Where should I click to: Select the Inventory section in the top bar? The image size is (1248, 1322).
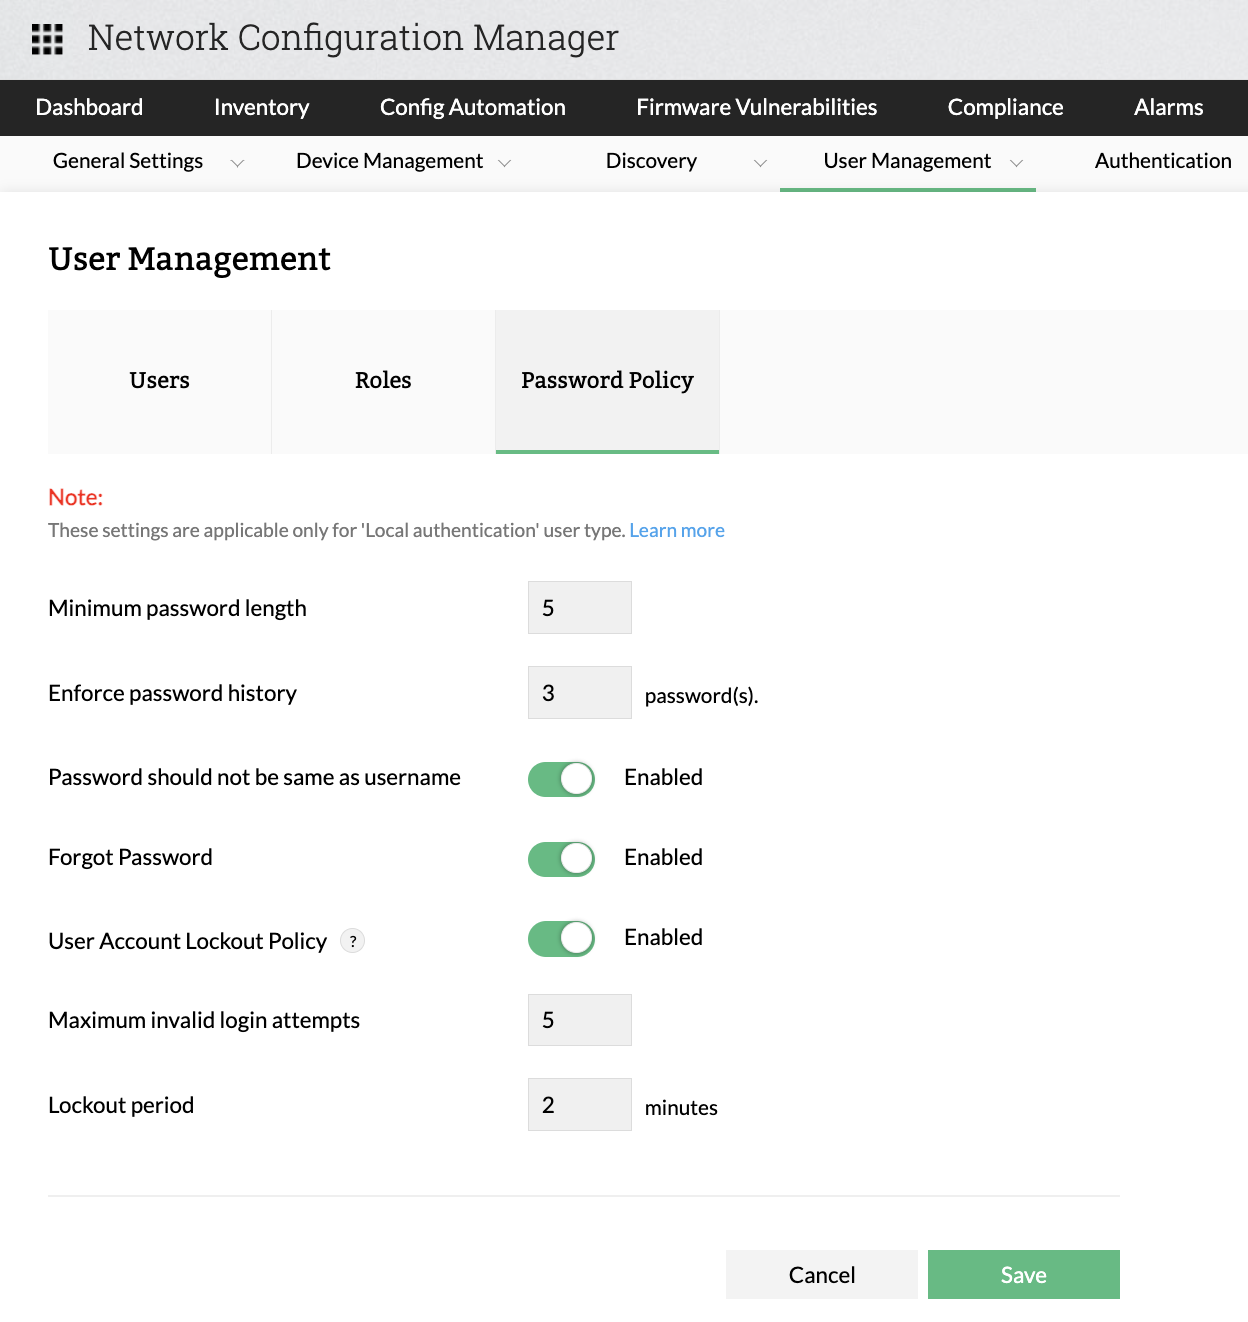click(261, 107)
